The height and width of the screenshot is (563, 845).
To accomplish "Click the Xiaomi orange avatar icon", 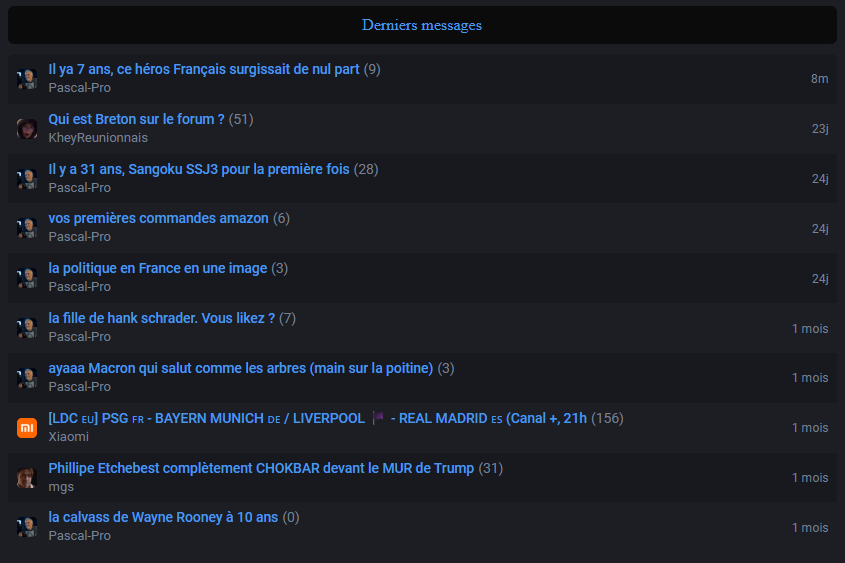I will [27, 428].
